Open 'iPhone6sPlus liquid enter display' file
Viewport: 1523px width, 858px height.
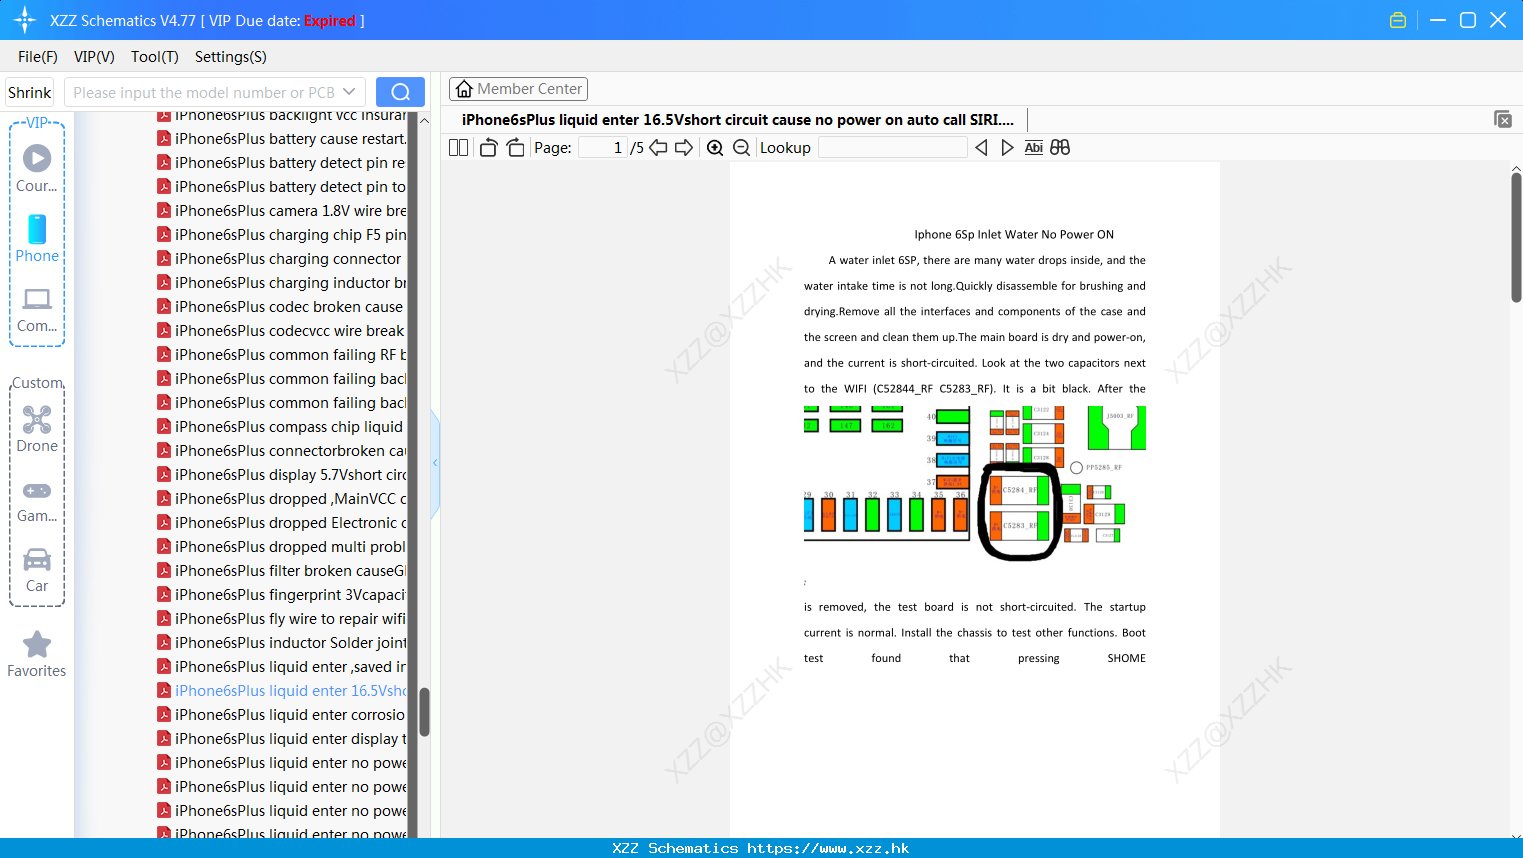282,739
